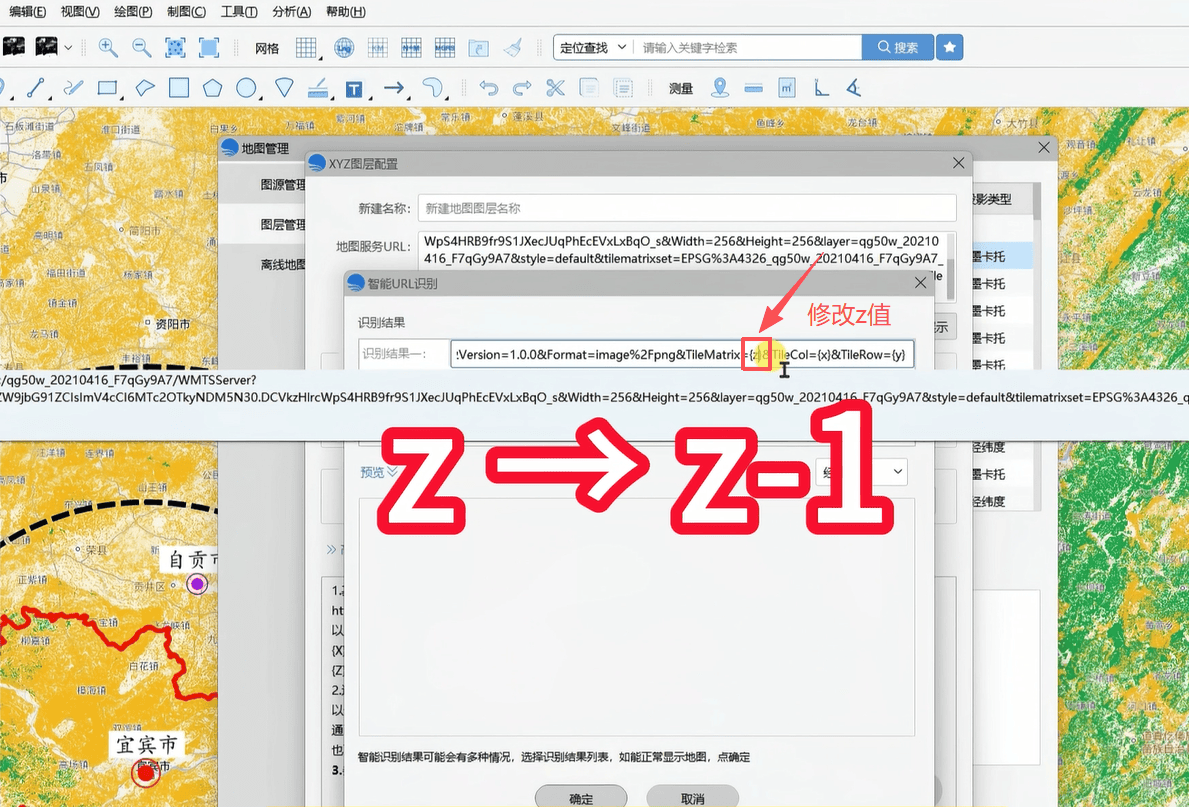The width and height of the screenshot is (1189, 807).
Task: Click the solid full-extent frame icon
Action: pyautogui.click(x=209, y=47)
